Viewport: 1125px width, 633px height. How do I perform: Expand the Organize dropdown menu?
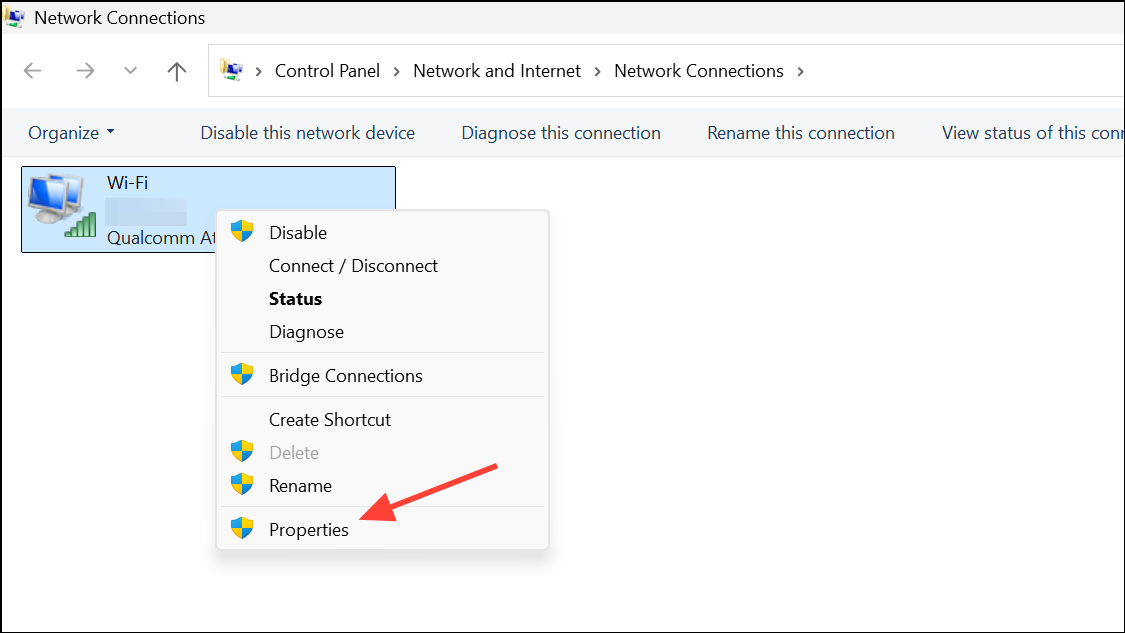tap(71, 133)
